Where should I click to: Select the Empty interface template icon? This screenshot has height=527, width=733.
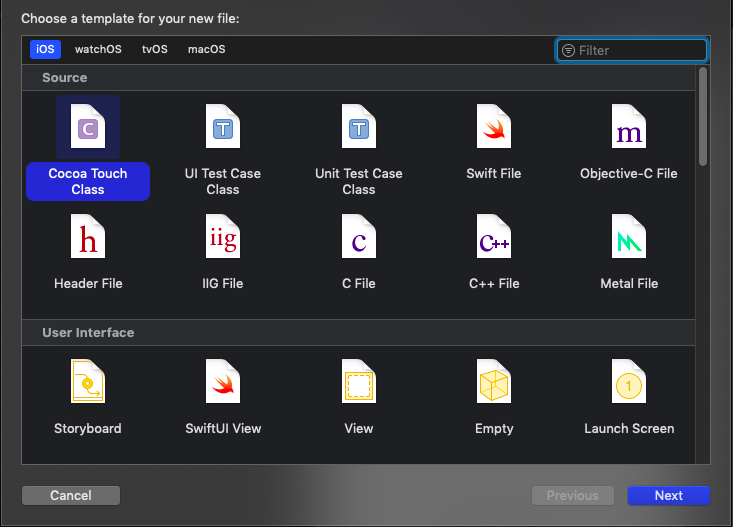pos(494,382)
